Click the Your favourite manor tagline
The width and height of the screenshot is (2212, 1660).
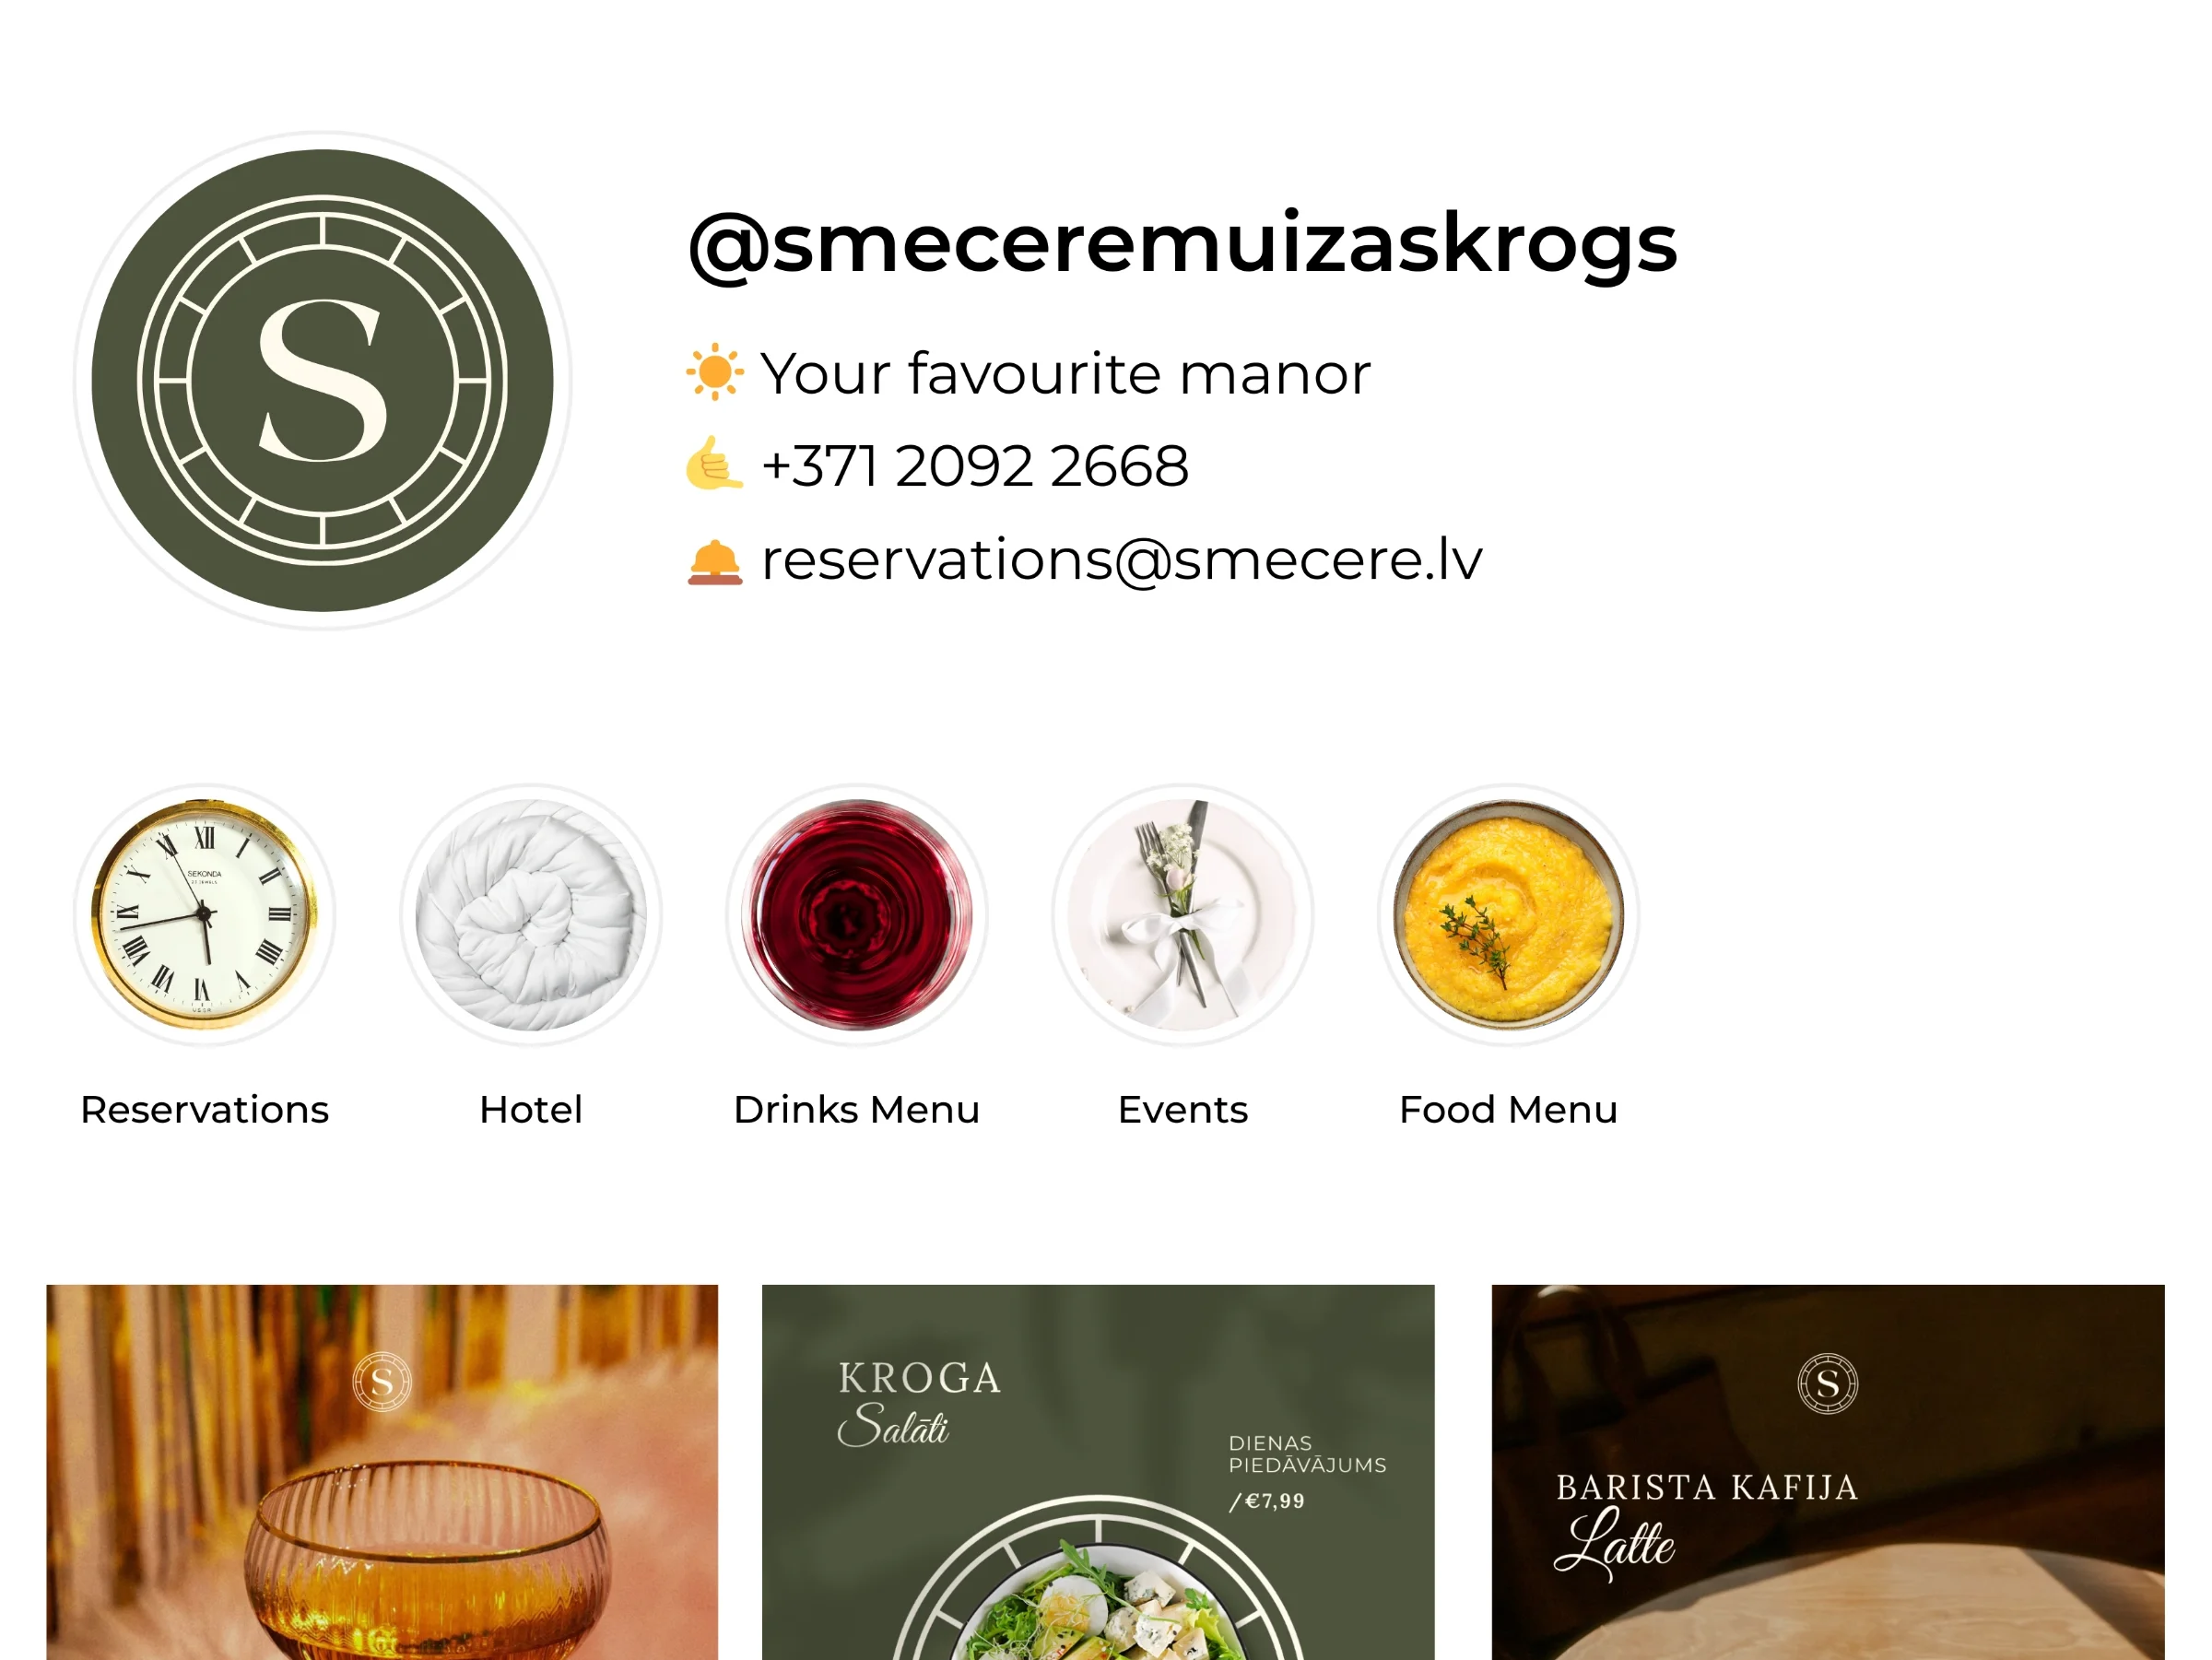1066,374
